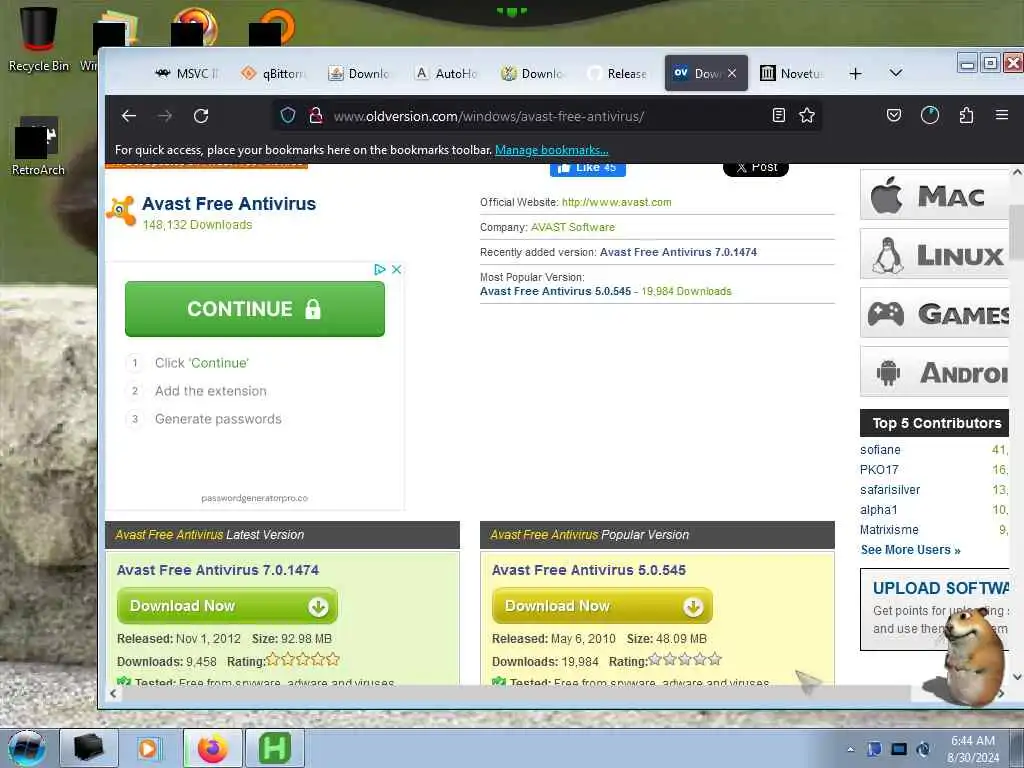Screen dimensions: 1024x768
Task: Open contributor alpha1 profile
Action: click(879, 509)
